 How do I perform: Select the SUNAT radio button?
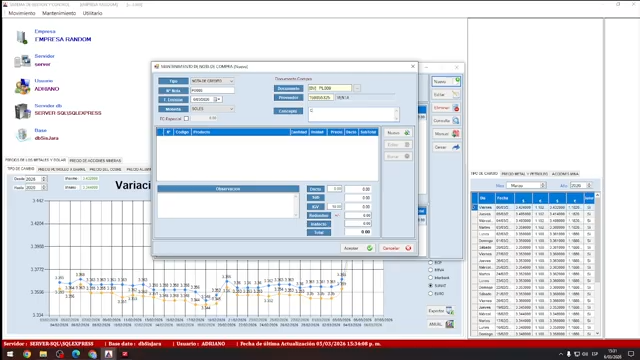click(430, 285)
